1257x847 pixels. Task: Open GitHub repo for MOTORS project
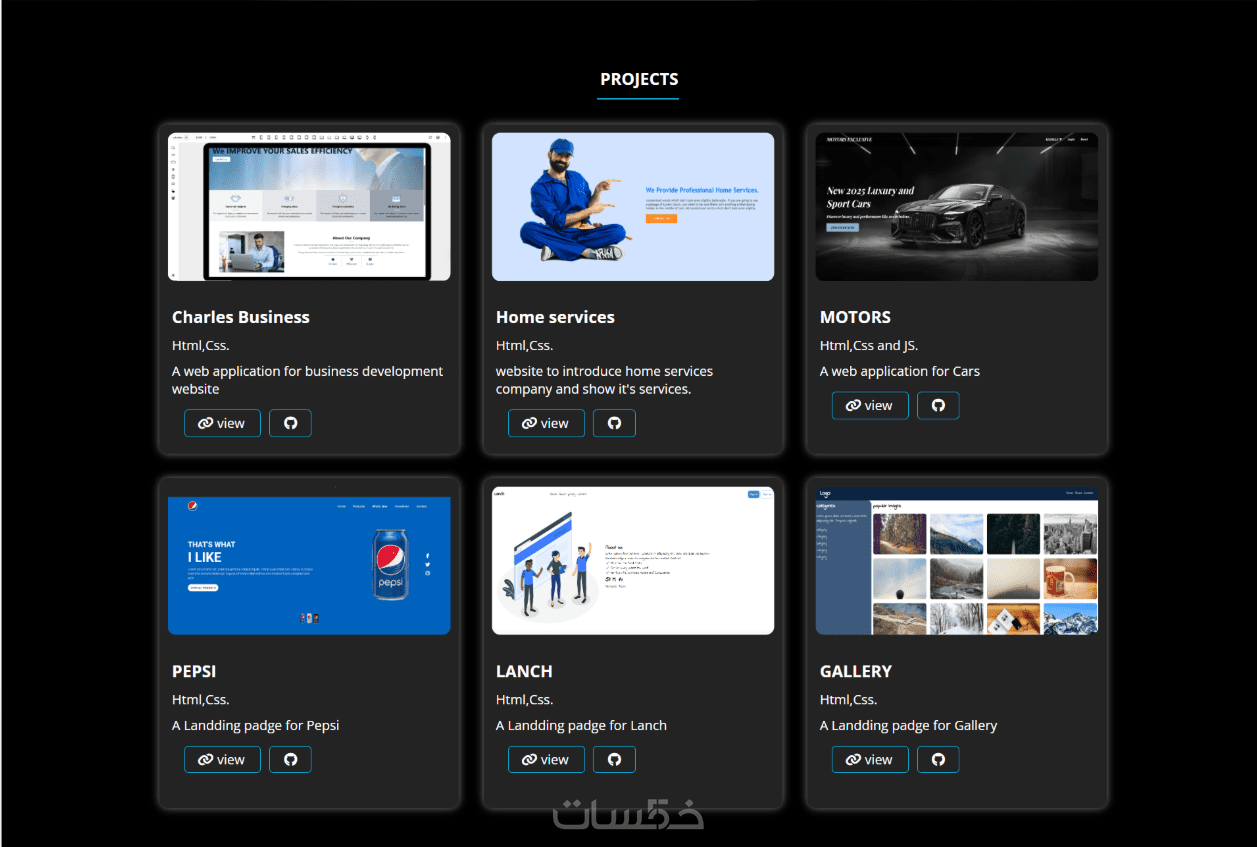938,405
